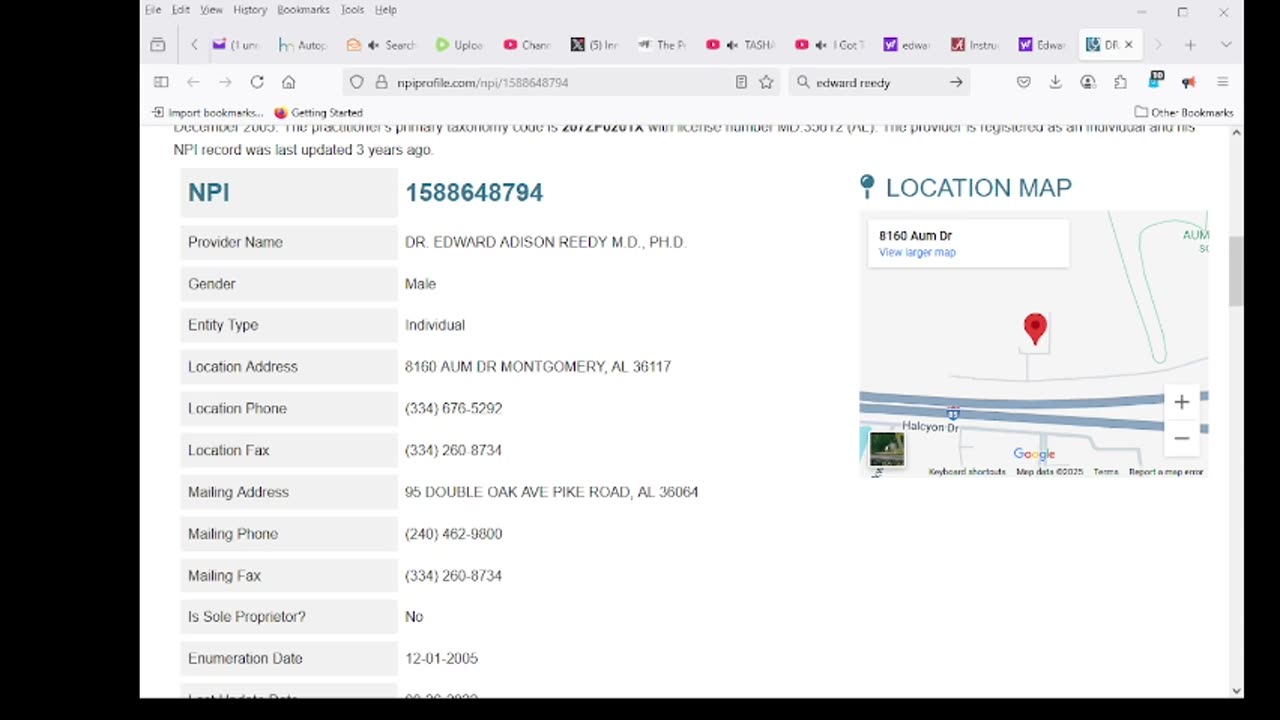
Task: Open the Help menu
Action: tap(386, 10)
